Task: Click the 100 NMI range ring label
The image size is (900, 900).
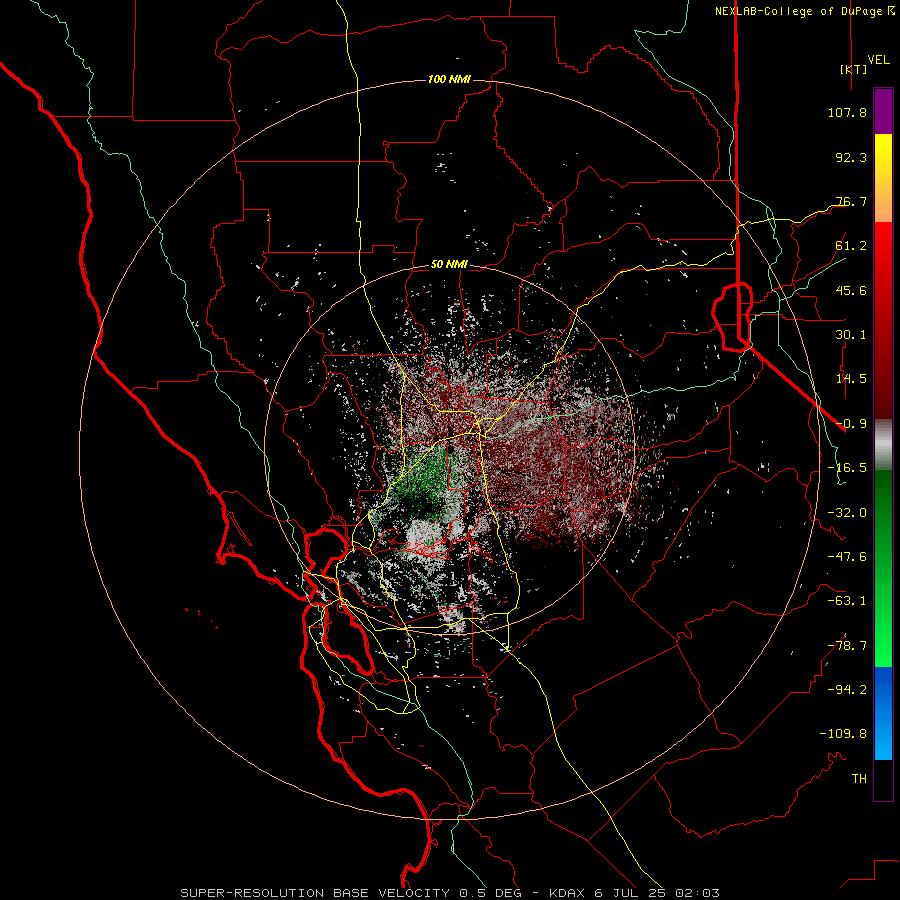Action: click(449, 79)
